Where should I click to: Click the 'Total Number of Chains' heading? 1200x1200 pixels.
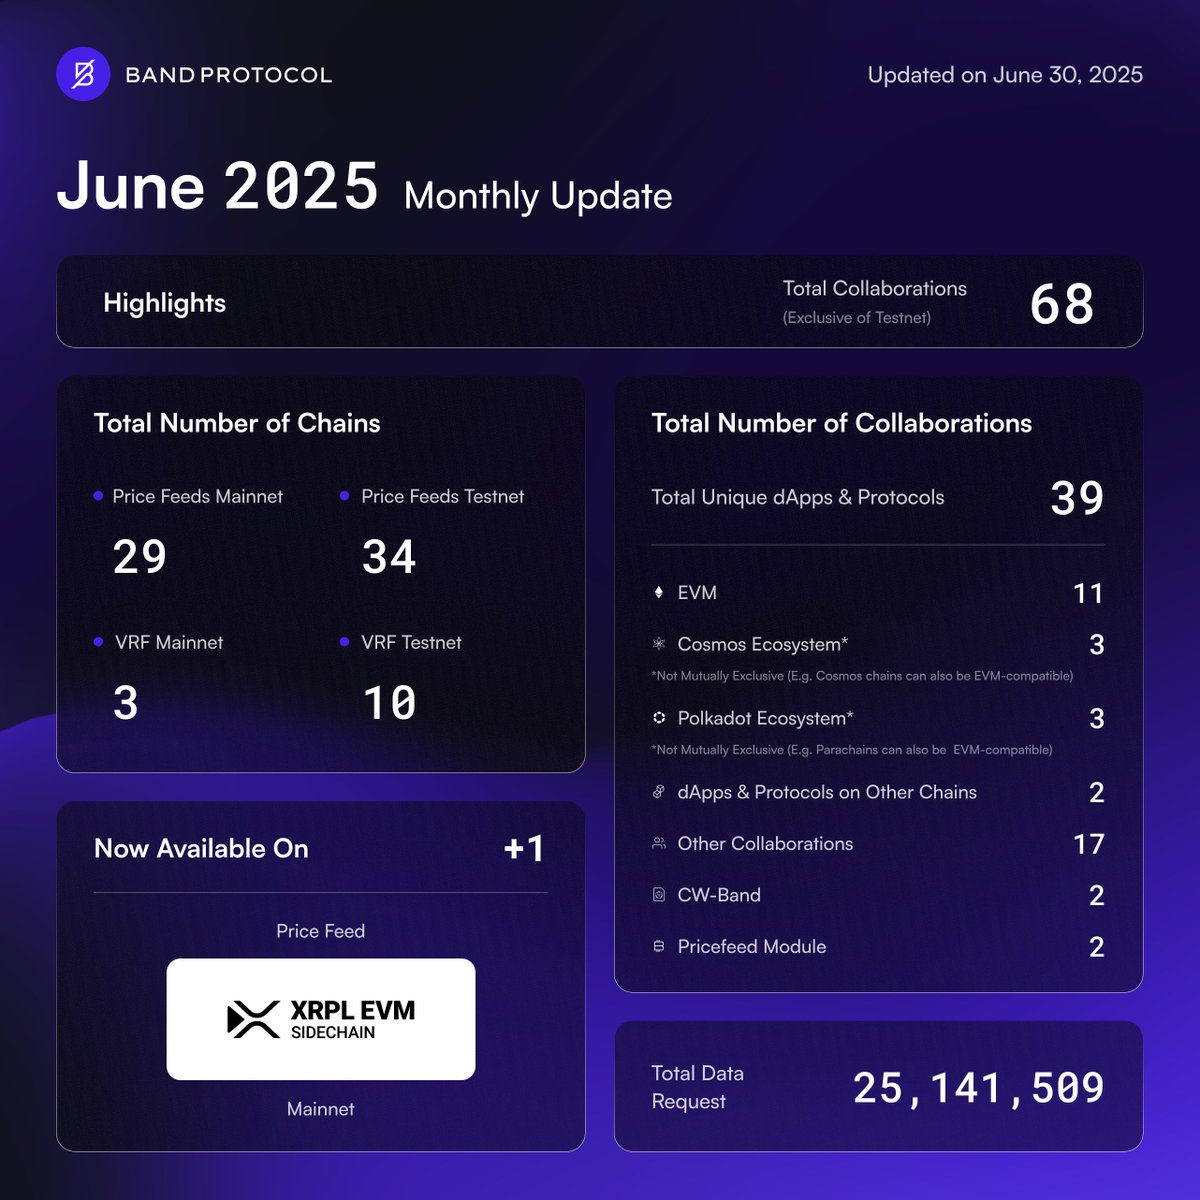click(237, 423)
